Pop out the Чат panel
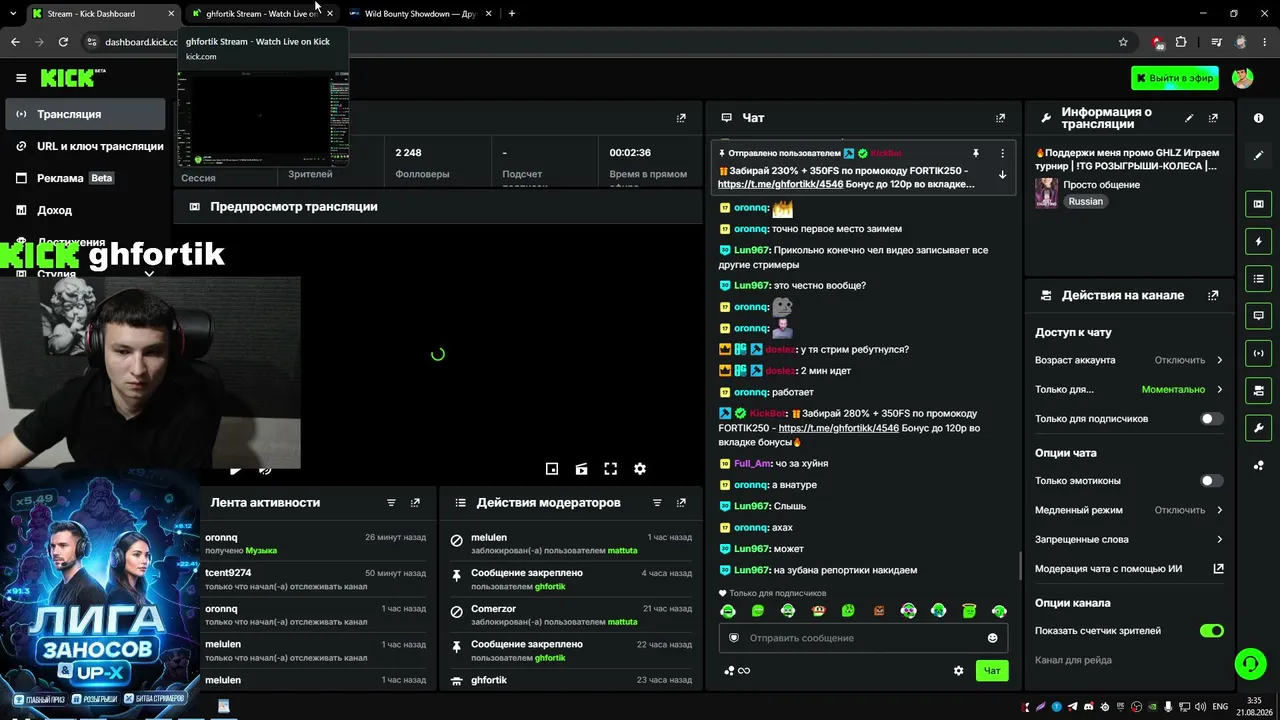Screen dimensions: 1280x720 [x=1000, y=118]
